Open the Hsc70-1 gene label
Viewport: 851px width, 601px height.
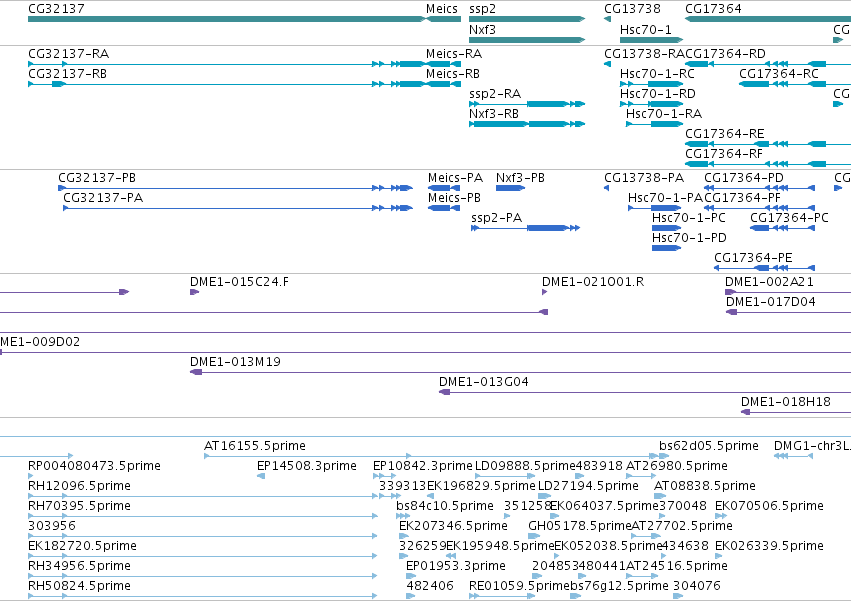(x=646, y=29)
